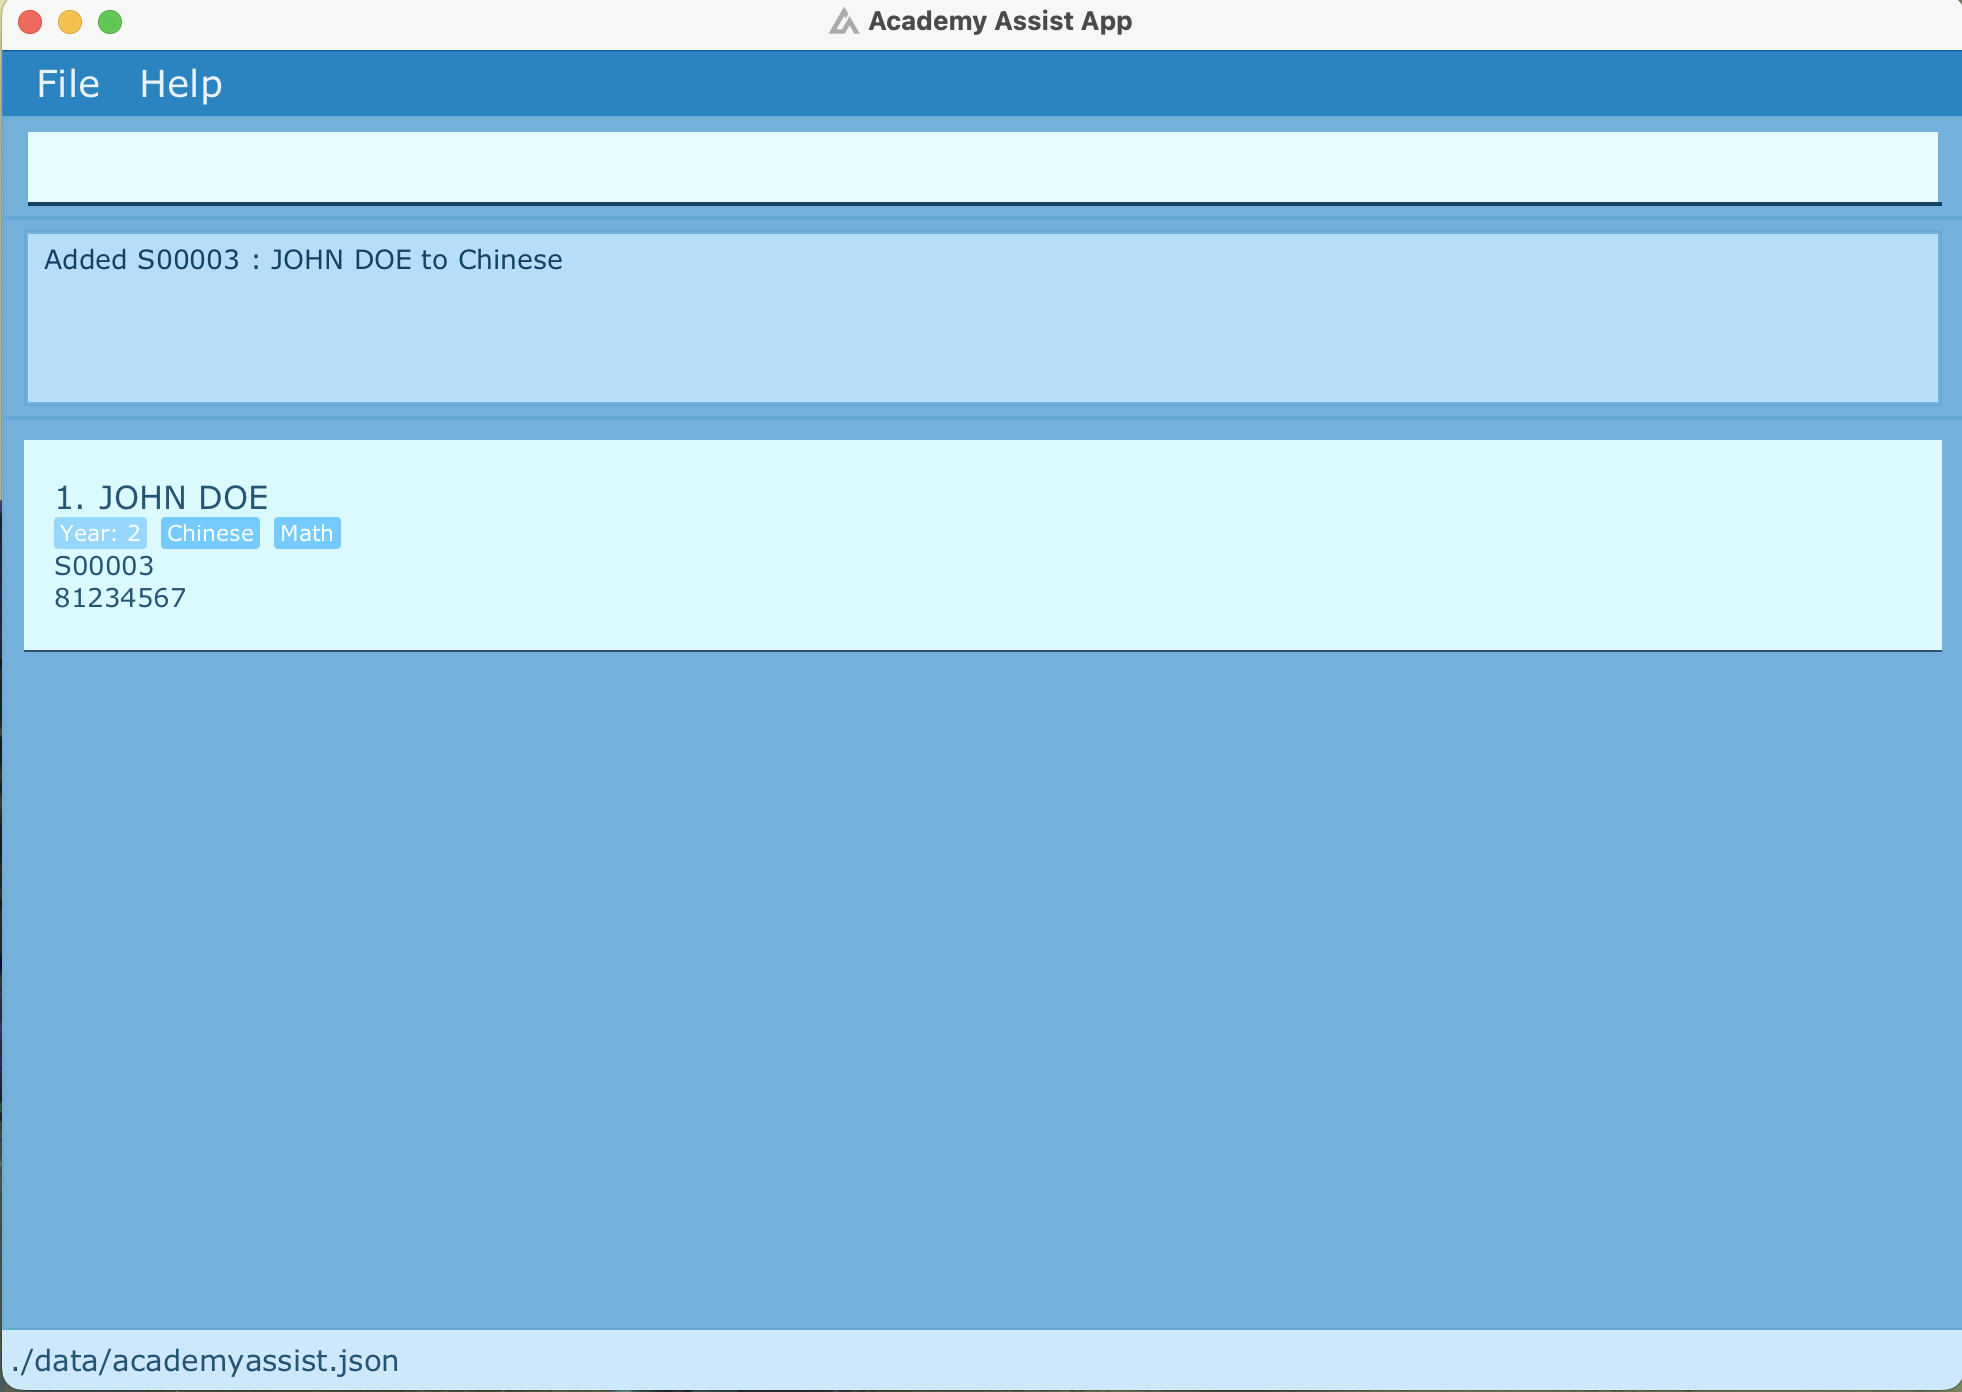Click the Academy Assist App title icon
This screenshot has width=1962, height=1392.
(844, 21)
